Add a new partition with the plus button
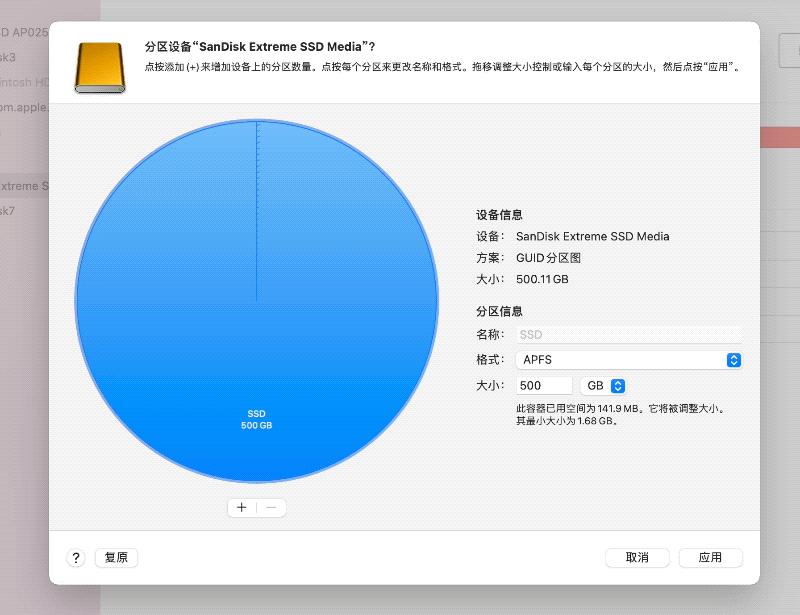 click(x=241, y=508)
